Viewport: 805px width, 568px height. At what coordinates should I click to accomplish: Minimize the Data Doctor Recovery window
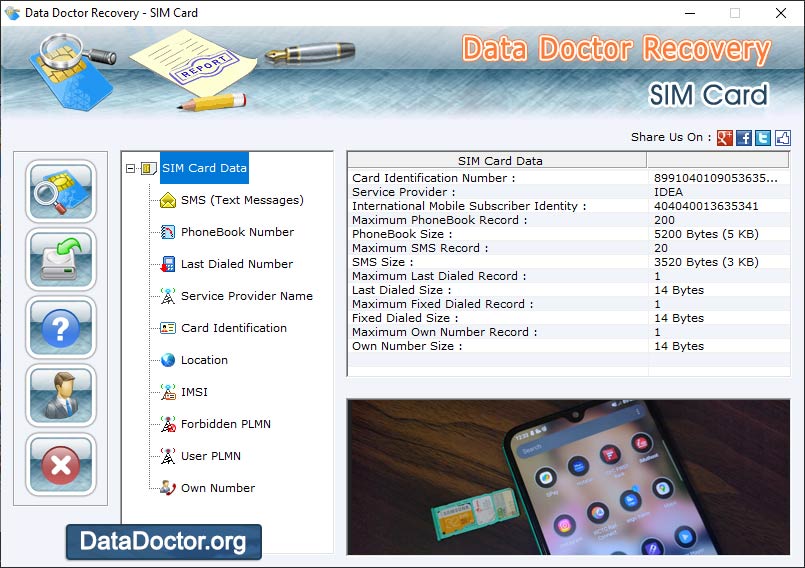(x=690, y=13)
